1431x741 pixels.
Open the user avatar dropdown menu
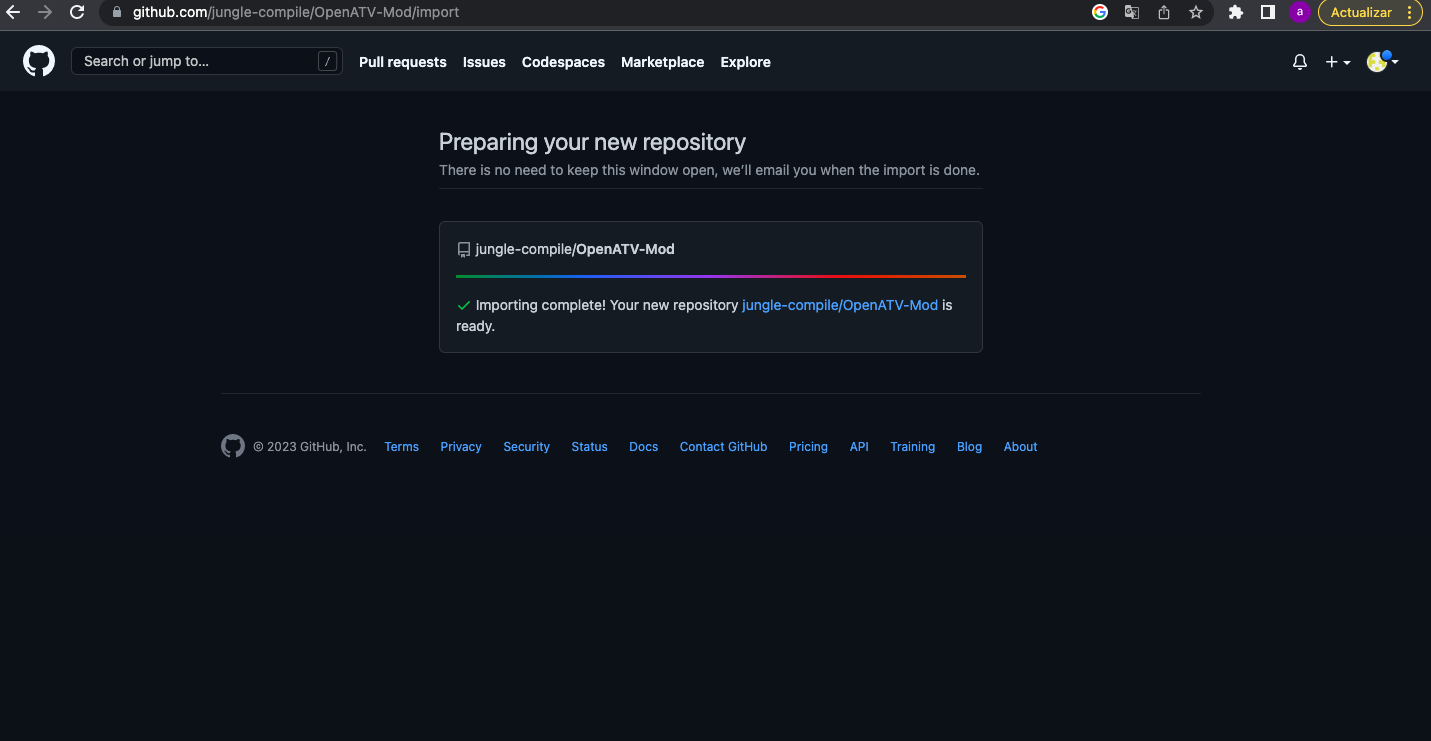click(1382, 62)
